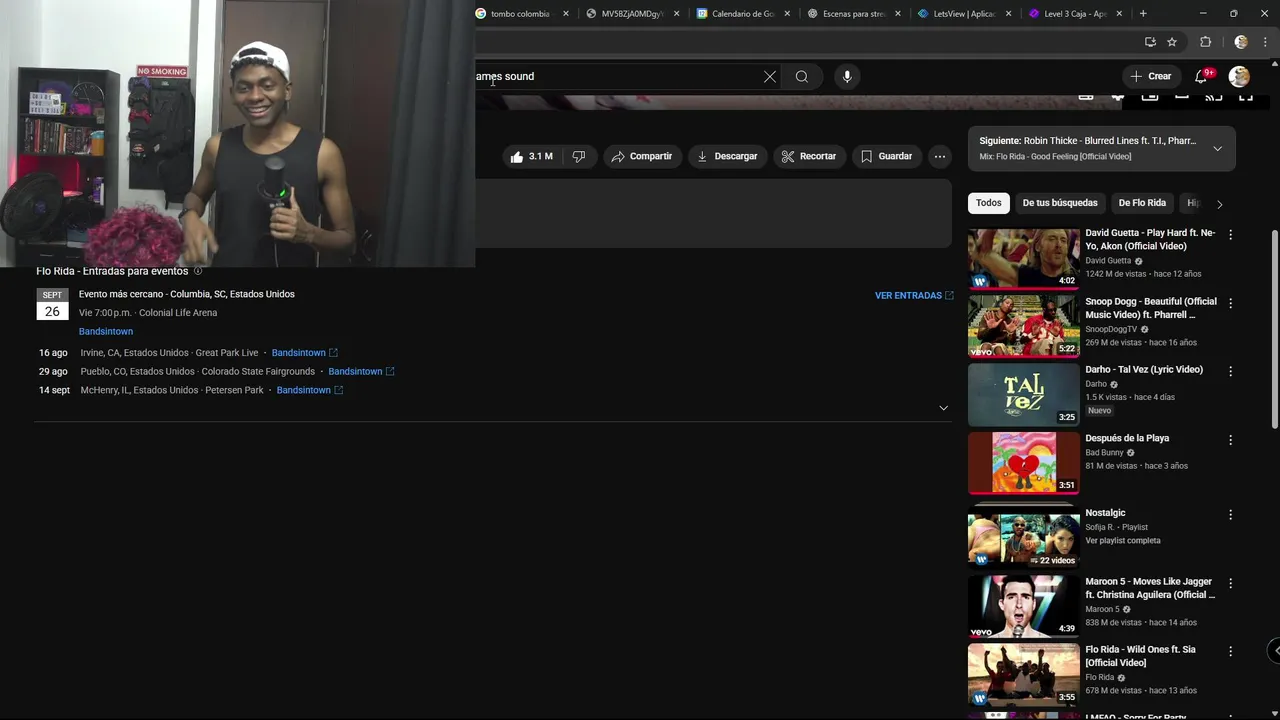Open Bandsintown link under Colonial Life Arena
The height and width of the screenshot is (720, 1280).
(106, 332)
